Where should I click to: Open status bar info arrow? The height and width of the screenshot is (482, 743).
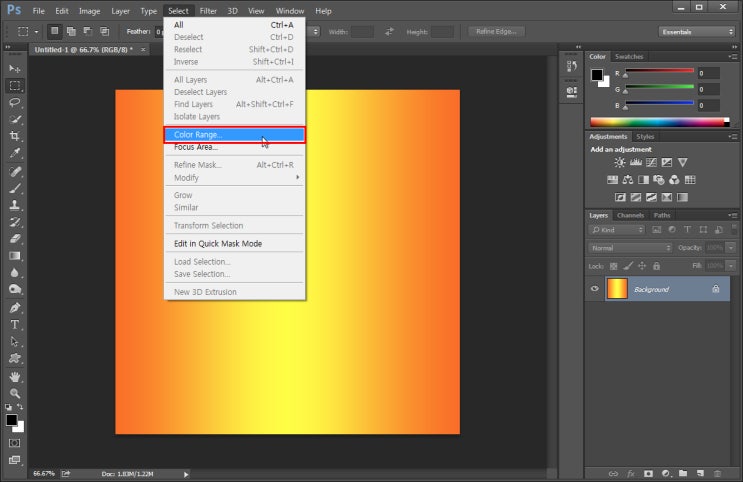click(186, 474)
